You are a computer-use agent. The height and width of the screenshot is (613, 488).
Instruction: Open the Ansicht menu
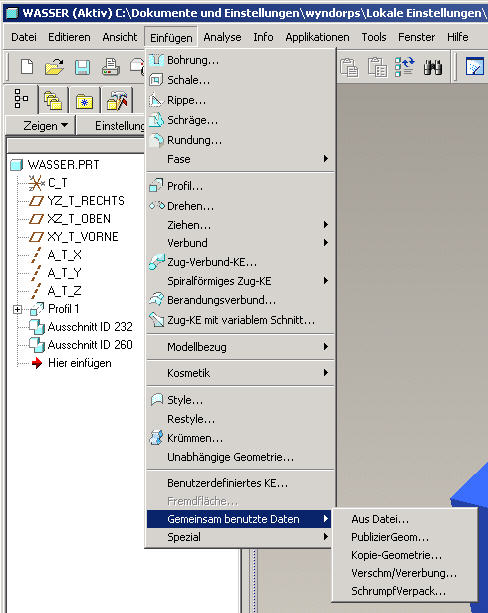pos(120,37)
